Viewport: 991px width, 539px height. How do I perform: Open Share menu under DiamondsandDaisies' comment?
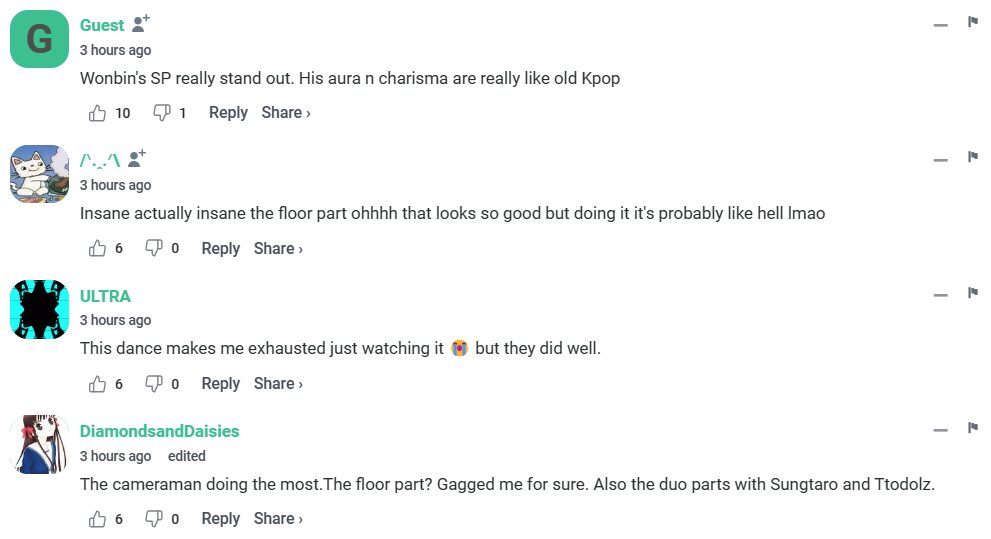coord(278,519)
